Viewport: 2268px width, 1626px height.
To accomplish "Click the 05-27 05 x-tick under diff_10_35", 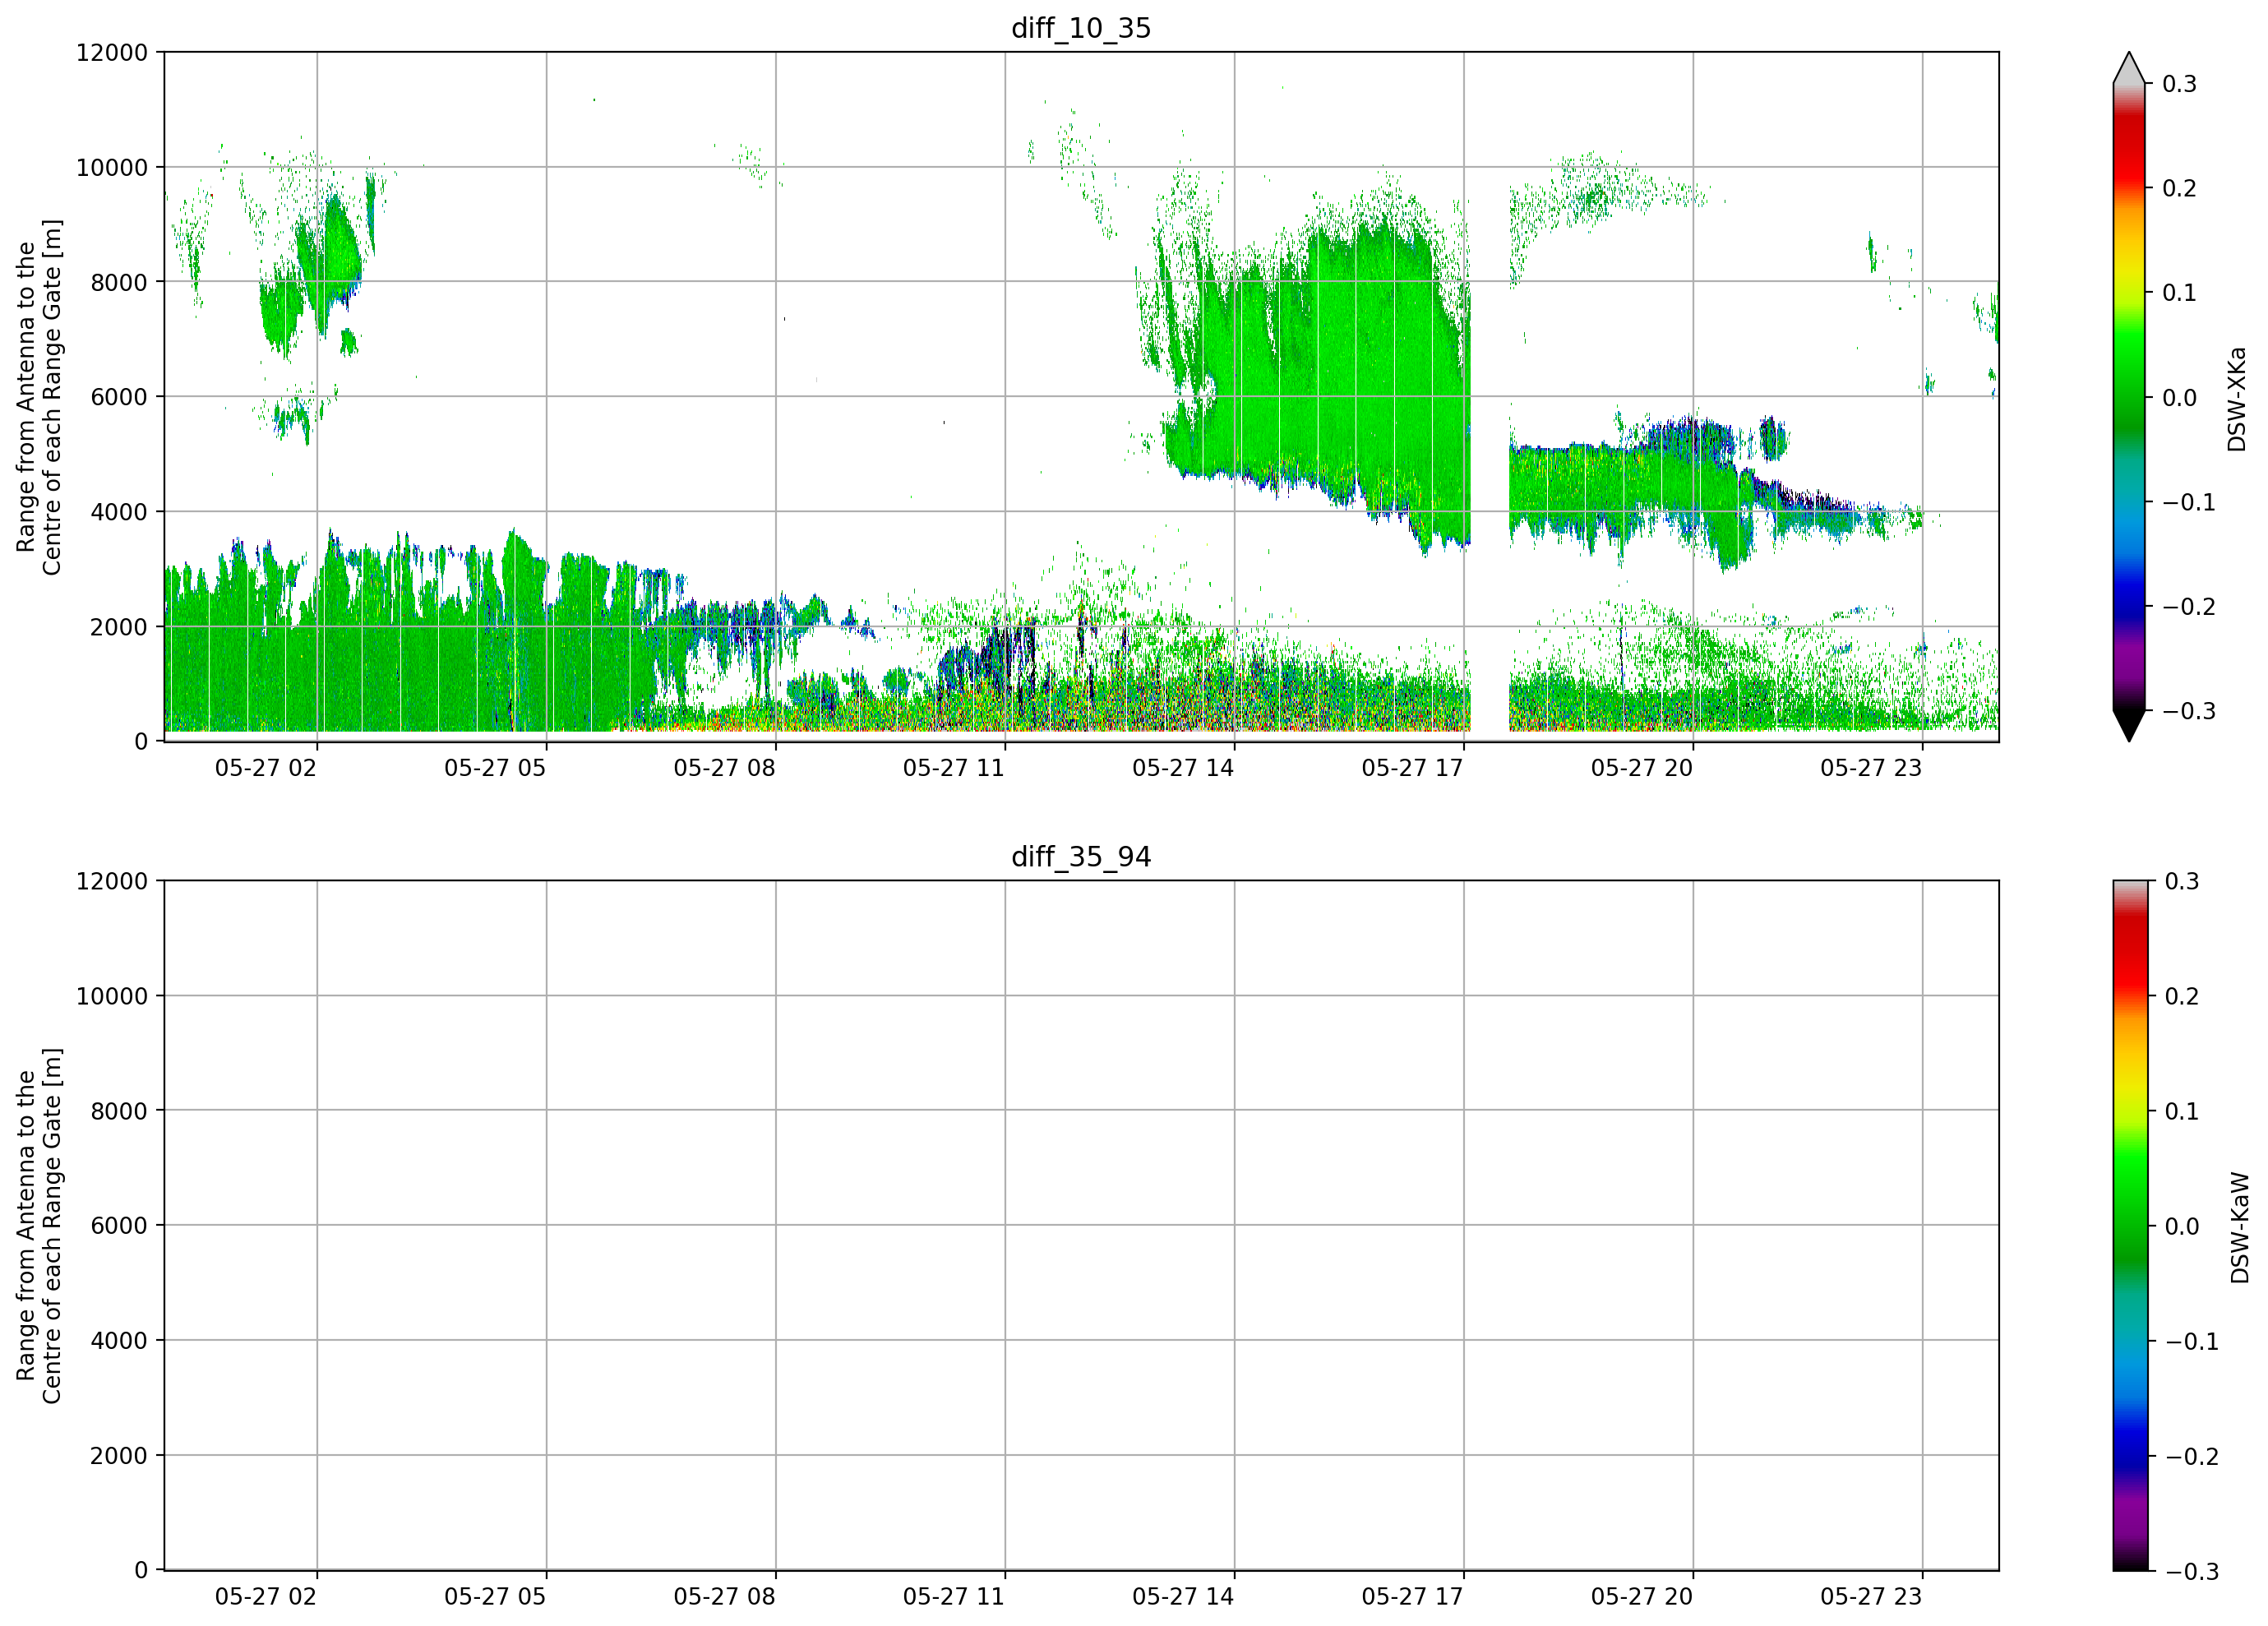I will [x=495, y=768].
